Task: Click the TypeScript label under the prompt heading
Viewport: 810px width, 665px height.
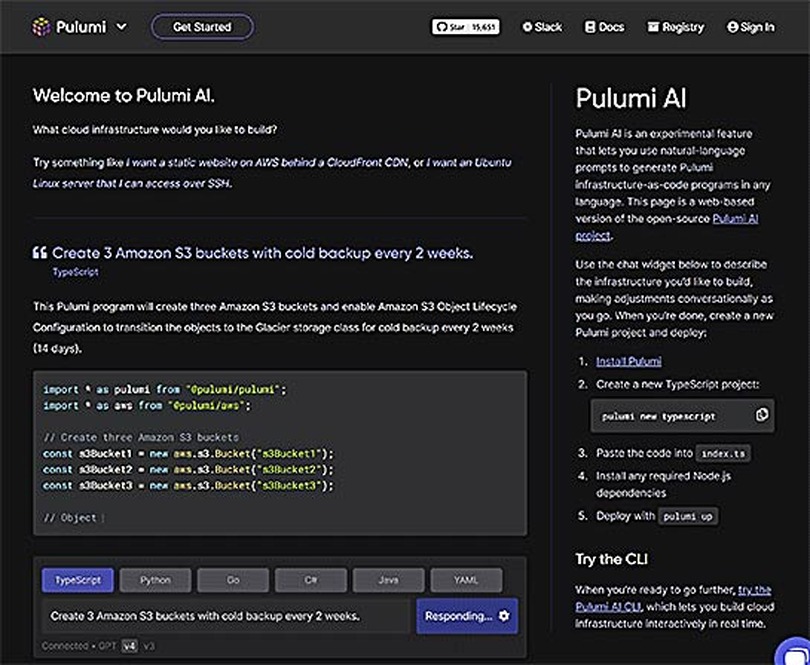Action: point(75,272)
